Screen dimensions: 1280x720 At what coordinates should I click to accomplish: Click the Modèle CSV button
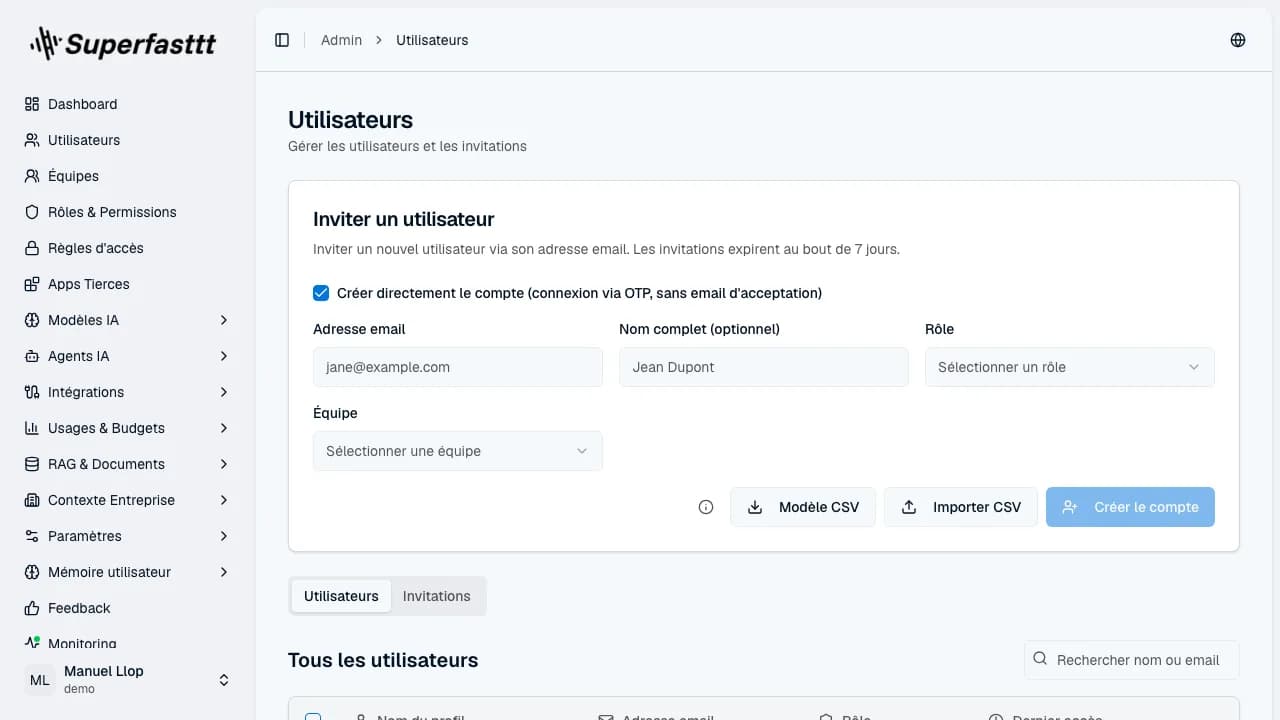coord(803,507)
